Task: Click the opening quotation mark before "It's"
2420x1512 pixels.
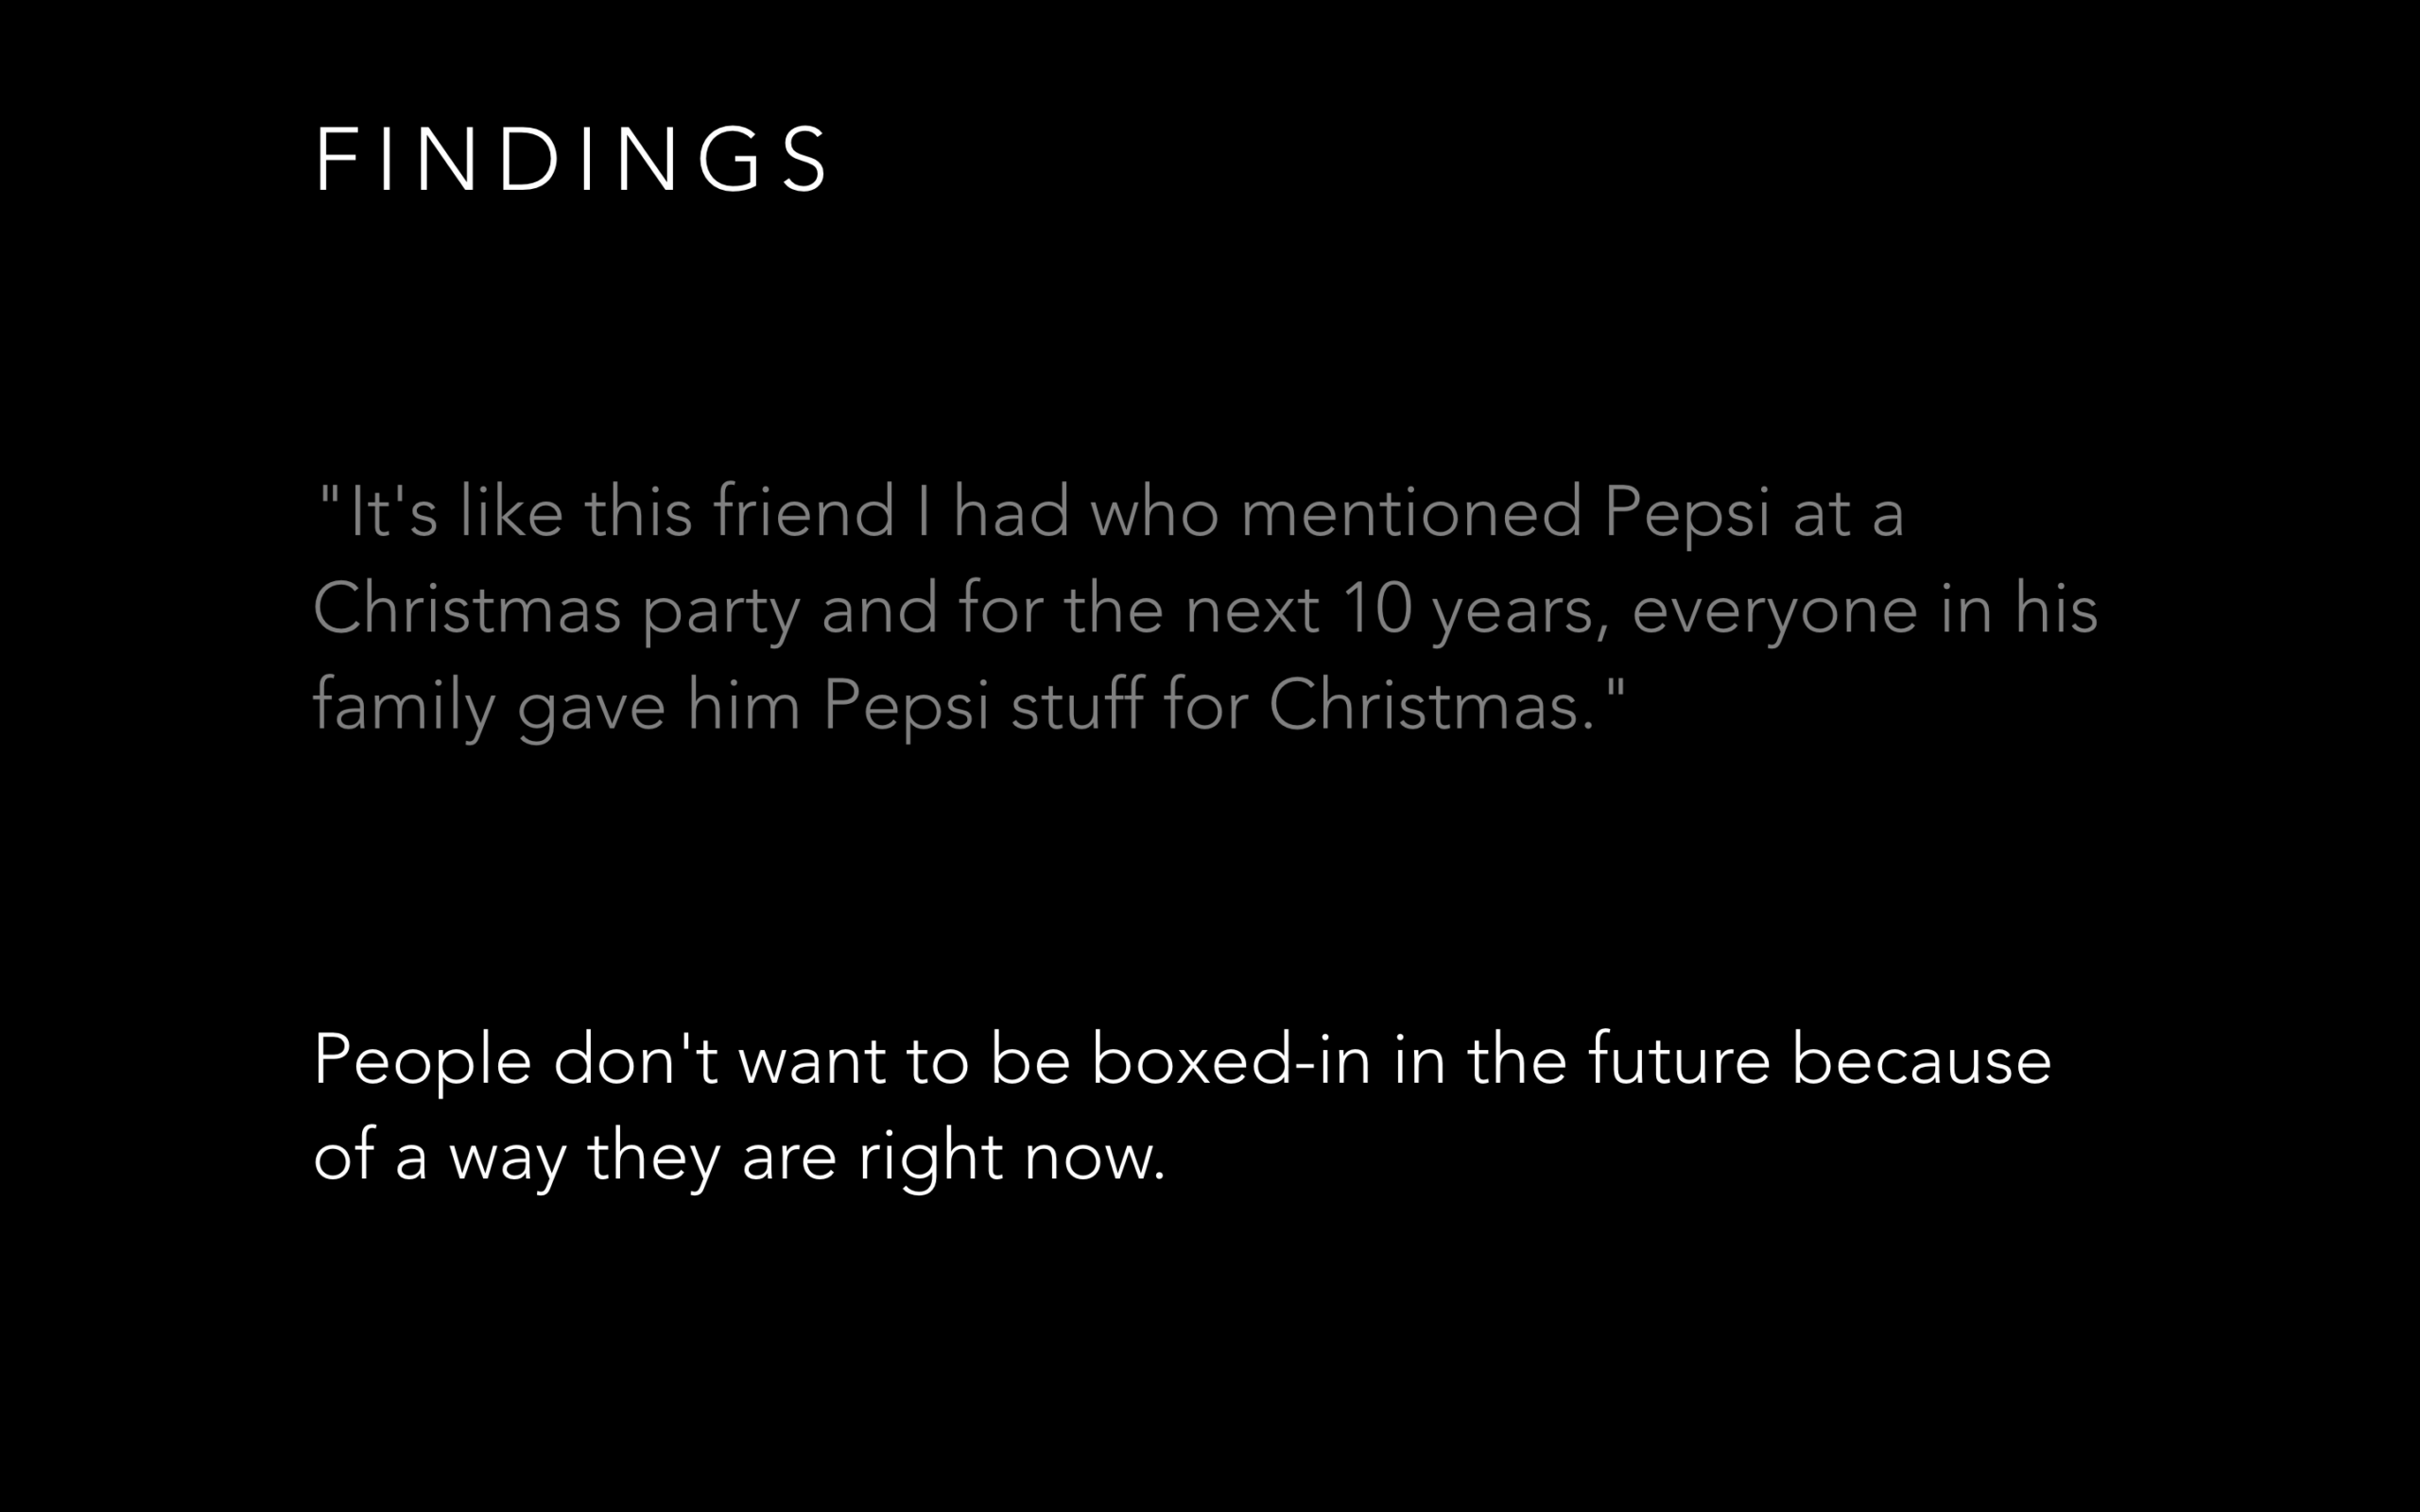Action: [x=329, y=495]
